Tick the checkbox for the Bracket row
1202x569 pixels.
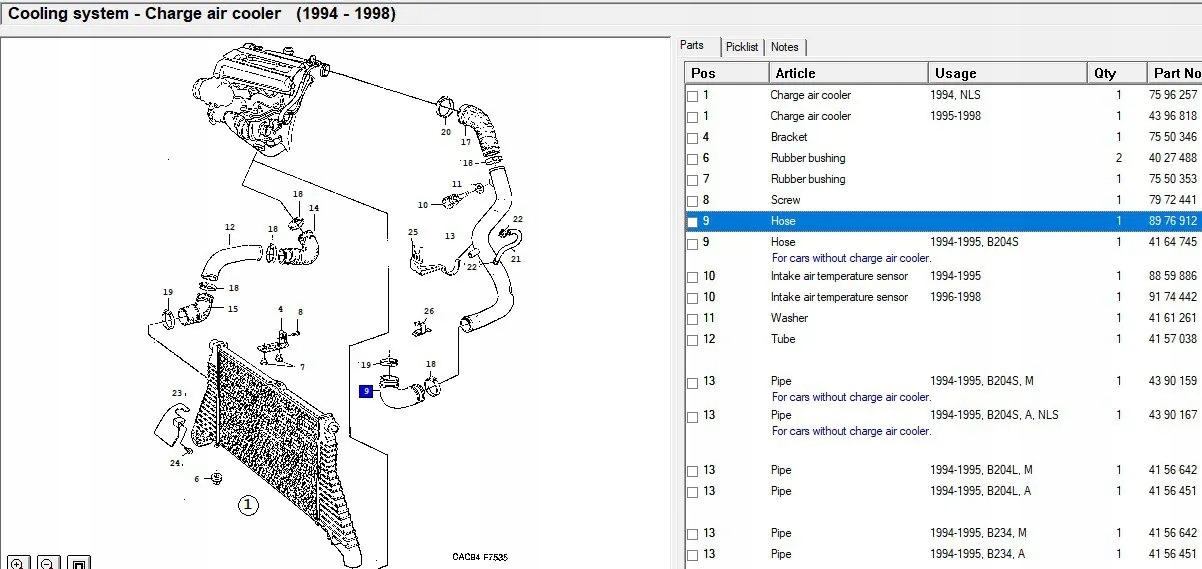point(693,138)
